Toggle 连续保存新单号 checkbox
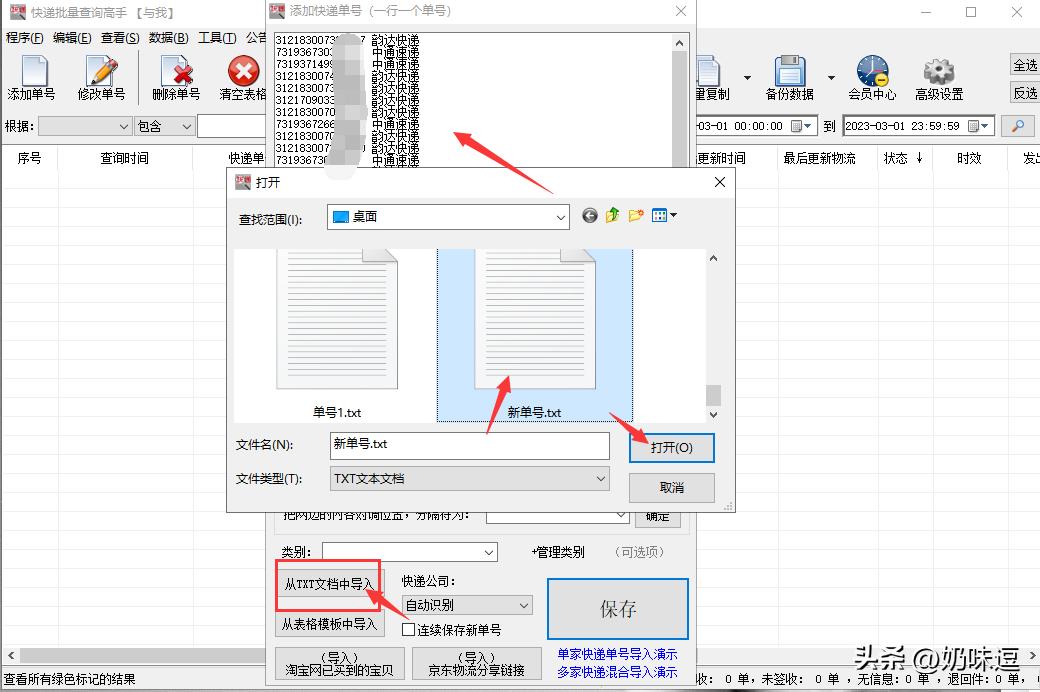Screen dimensions: 1040x692 (409, 630)
